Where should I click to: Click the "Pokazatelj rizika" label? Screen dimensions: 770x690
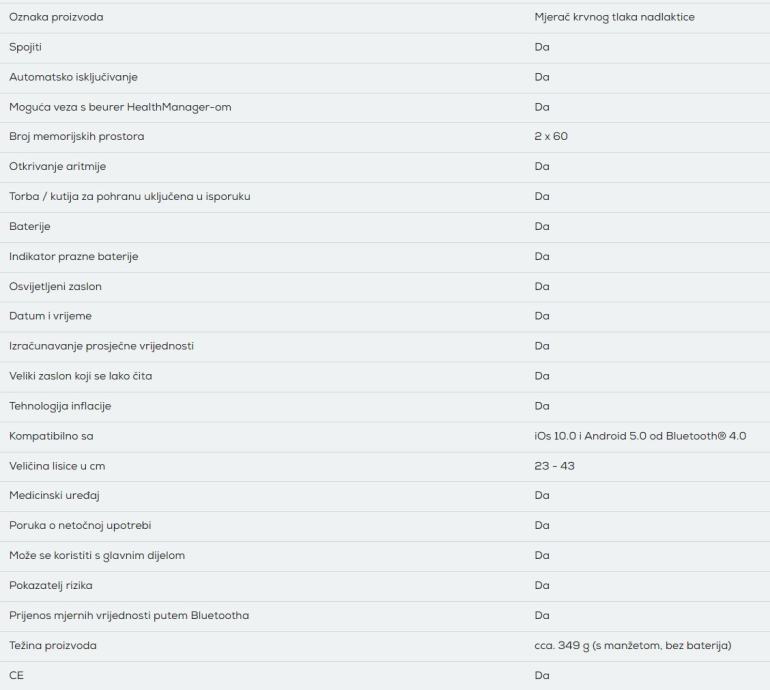coord(51,586)
